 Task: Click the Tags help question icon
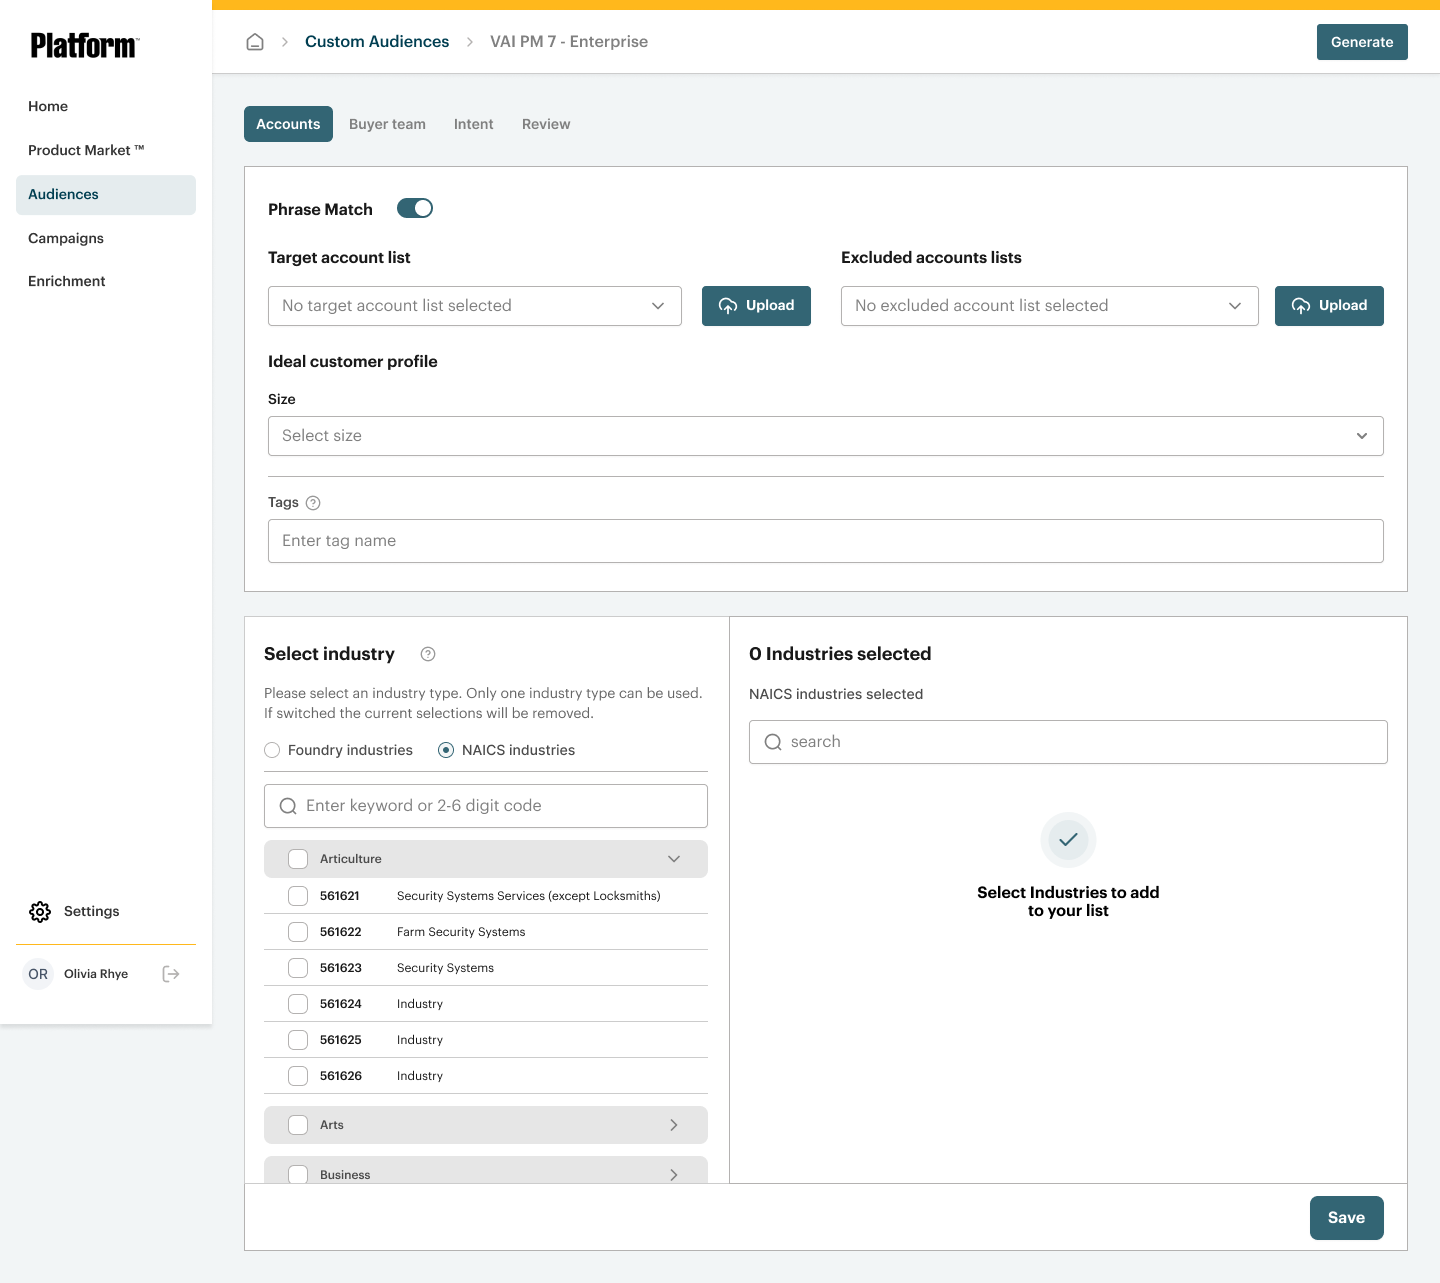[313, 503]
